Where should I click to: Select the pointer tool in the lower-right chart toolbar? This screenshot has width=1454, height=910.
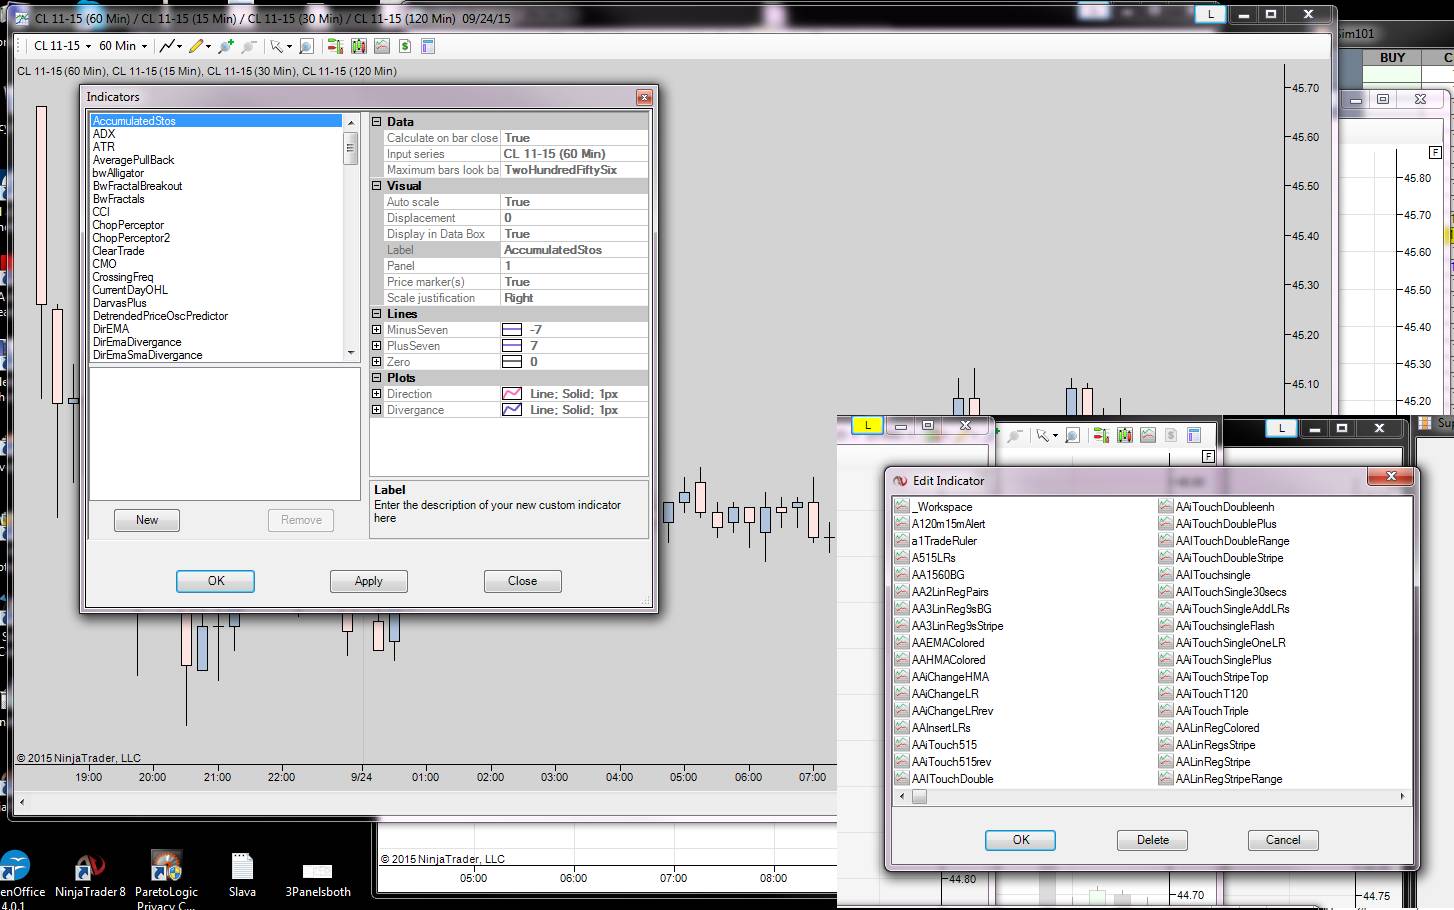[x=1043, y=435]
